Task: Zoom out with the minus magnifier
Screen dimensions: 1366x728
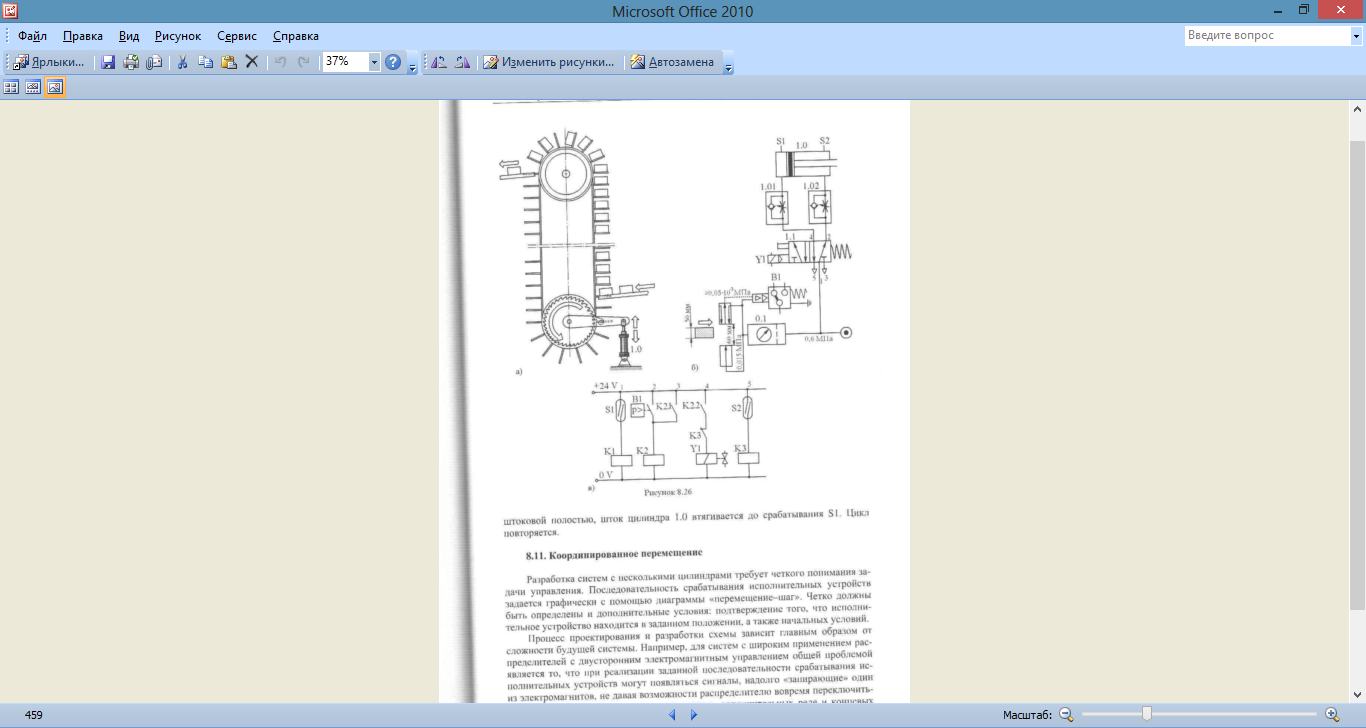Action: 1066,714
